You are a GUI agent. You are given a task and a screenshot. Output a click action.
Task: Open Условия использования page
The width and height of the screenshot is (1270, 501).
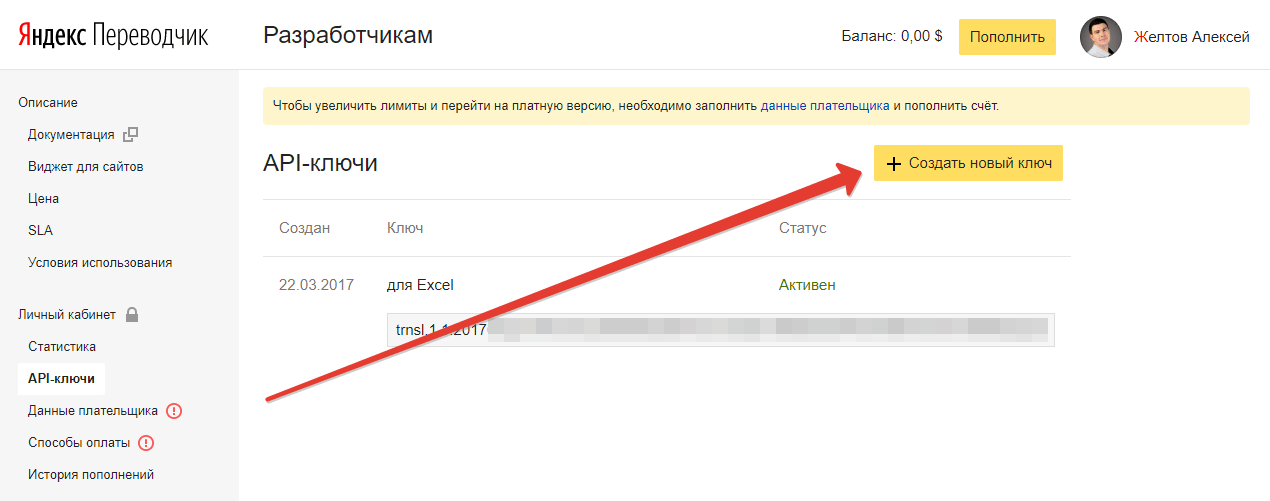[x=100, y=263]
